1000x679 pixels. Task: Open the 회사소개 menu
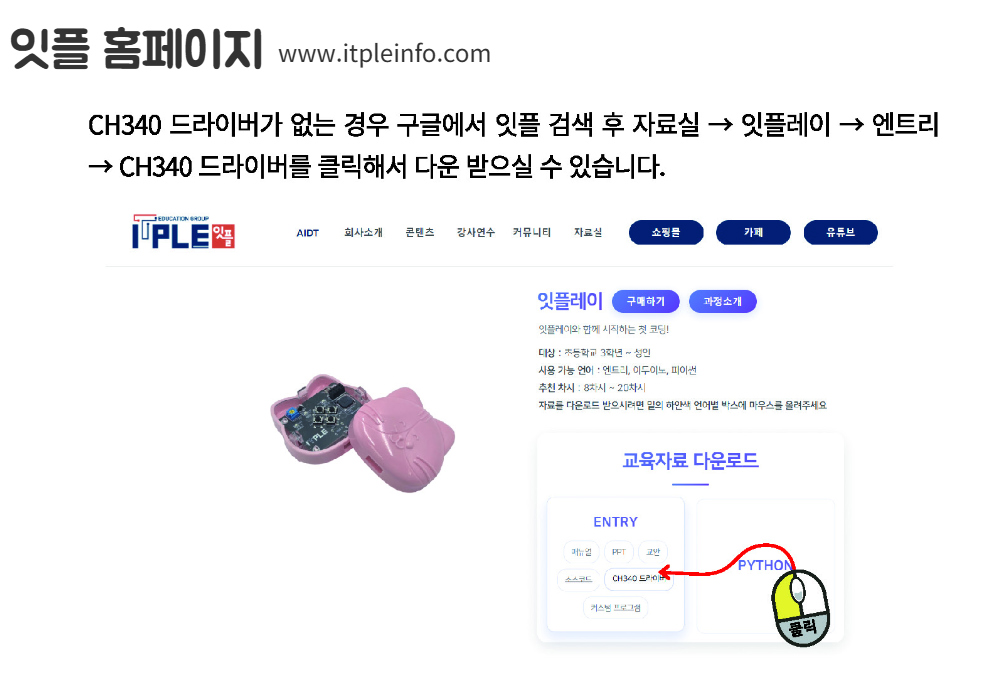(363, 232)
